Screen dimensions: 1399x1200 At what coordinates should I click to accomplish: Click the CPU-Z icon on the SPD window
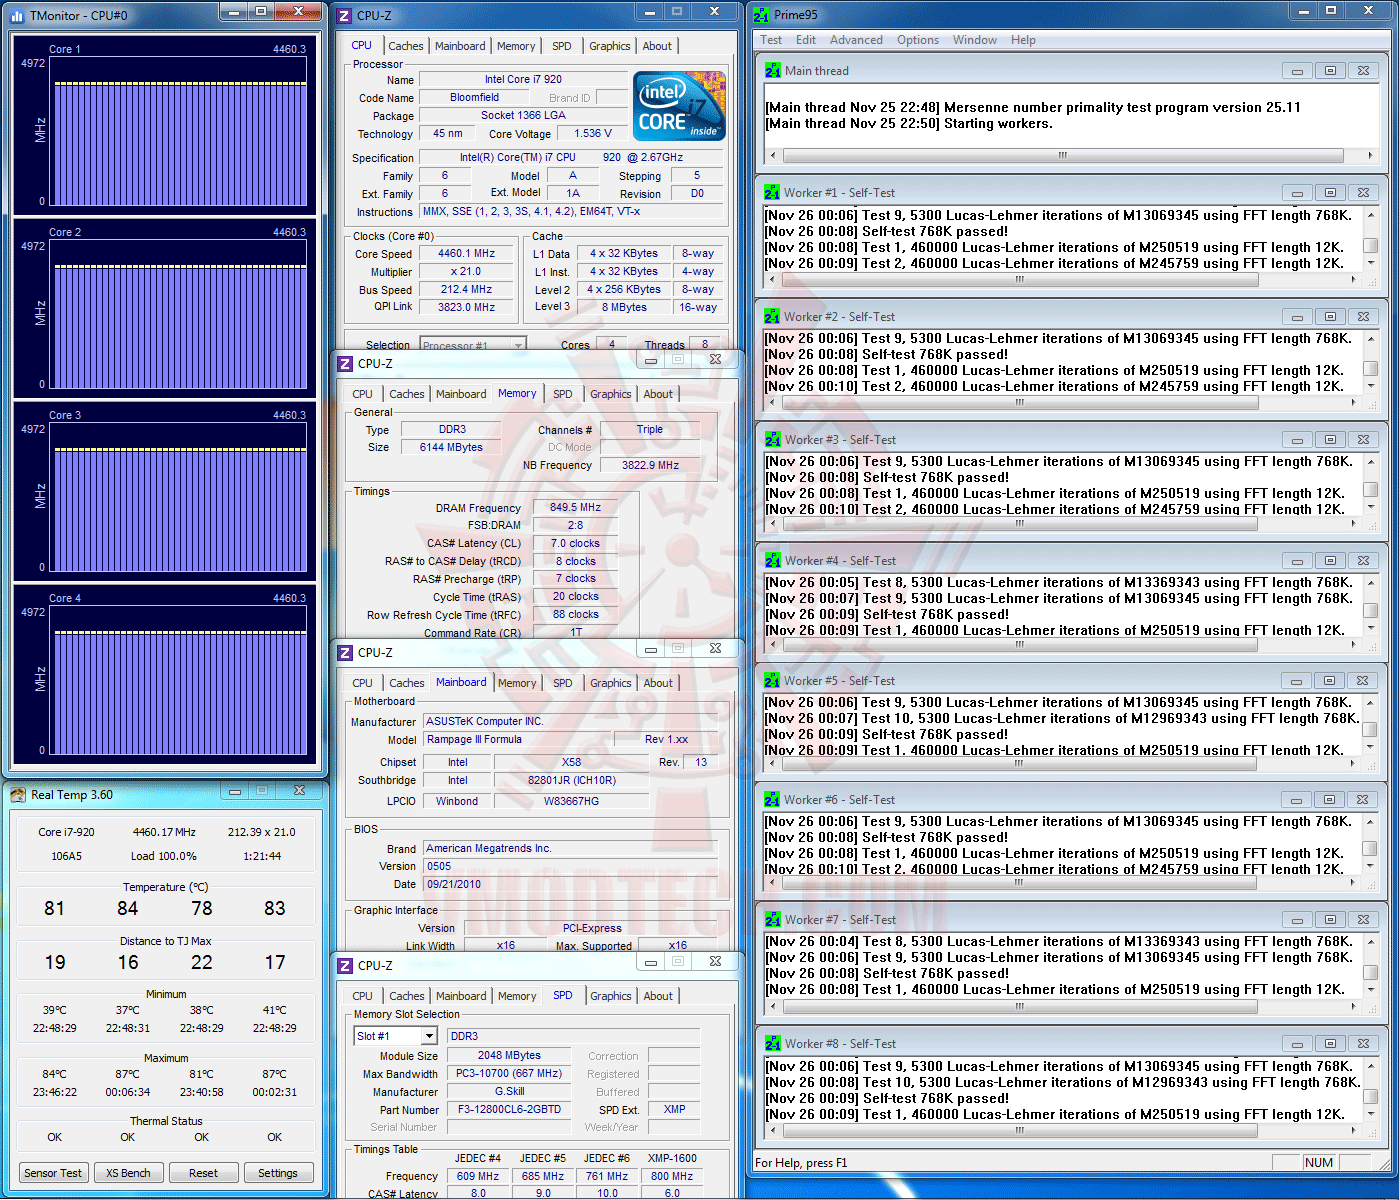(x=345, y=966)
